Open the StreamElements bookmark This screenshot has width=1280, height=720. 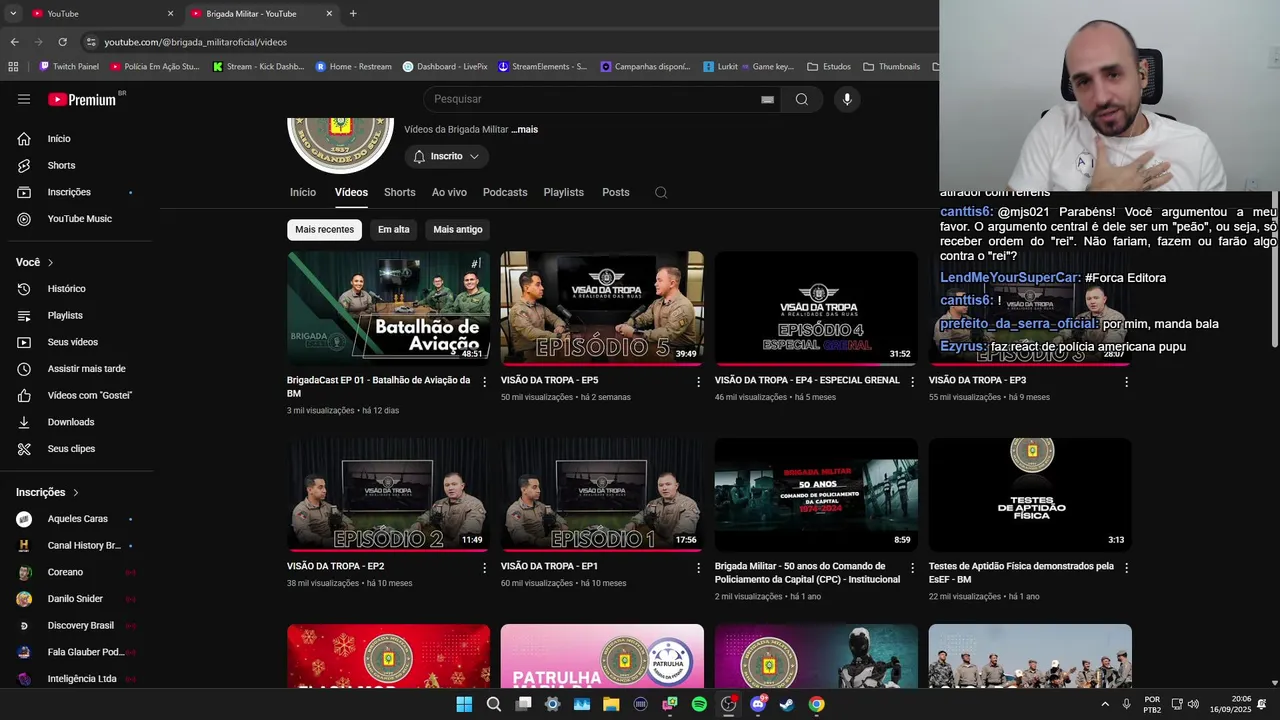[543, 67]
